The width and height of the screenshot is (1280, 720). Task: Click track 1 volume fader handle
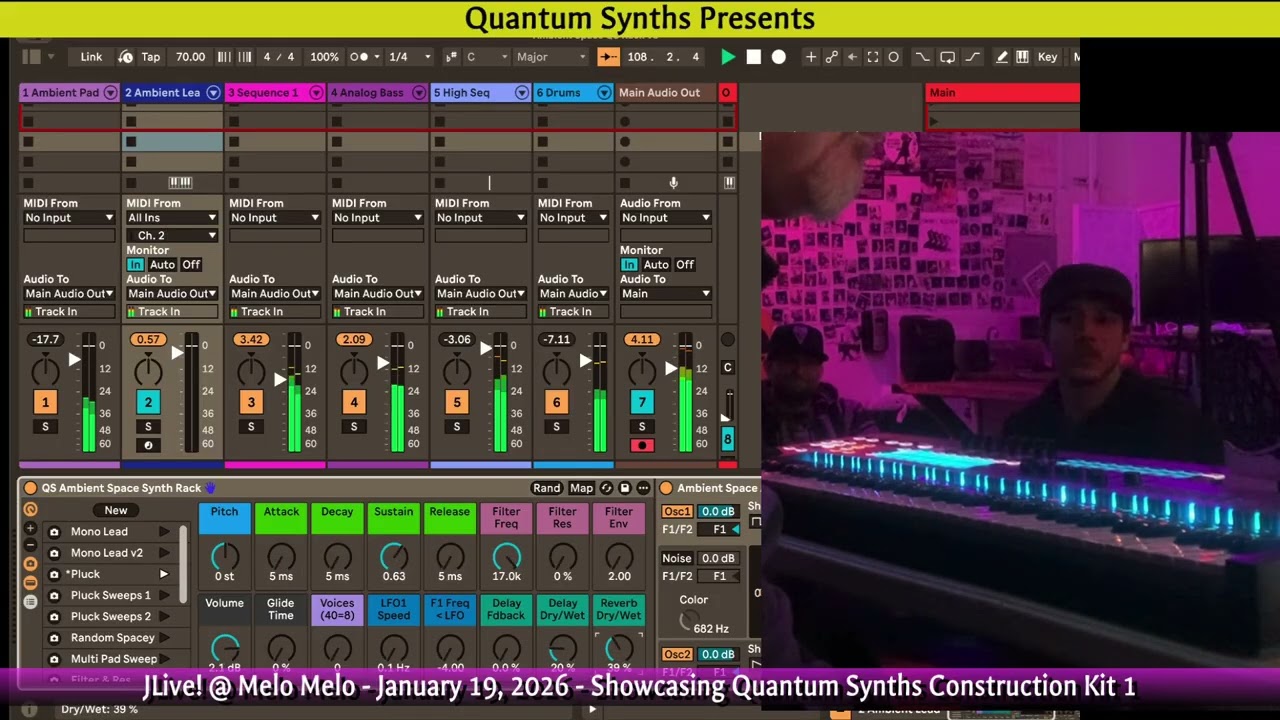click(x=74, y=359)
